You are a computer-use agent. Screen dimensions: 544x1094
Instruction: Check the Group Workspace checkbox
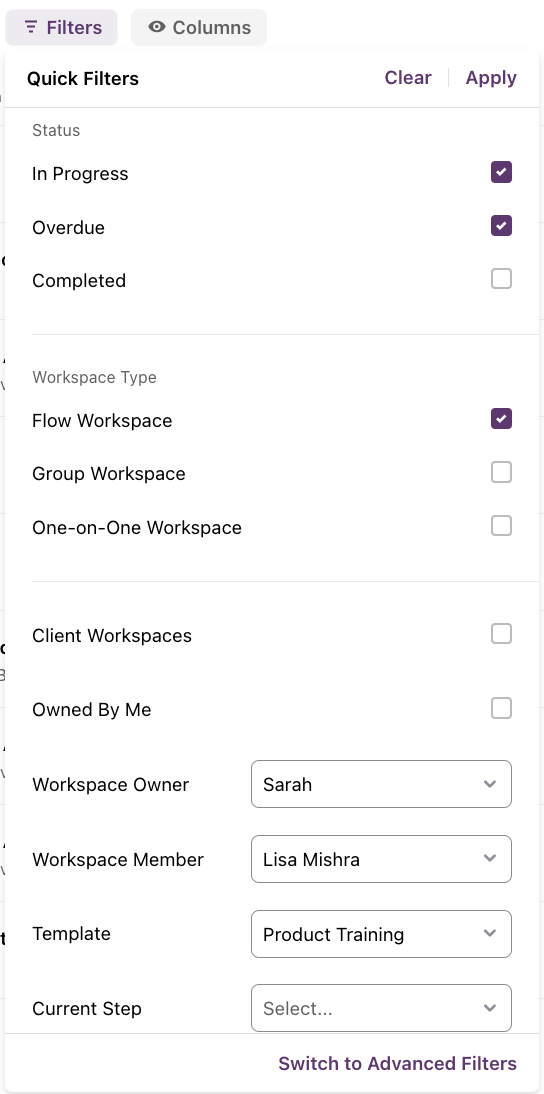click(x=501, y=472)
